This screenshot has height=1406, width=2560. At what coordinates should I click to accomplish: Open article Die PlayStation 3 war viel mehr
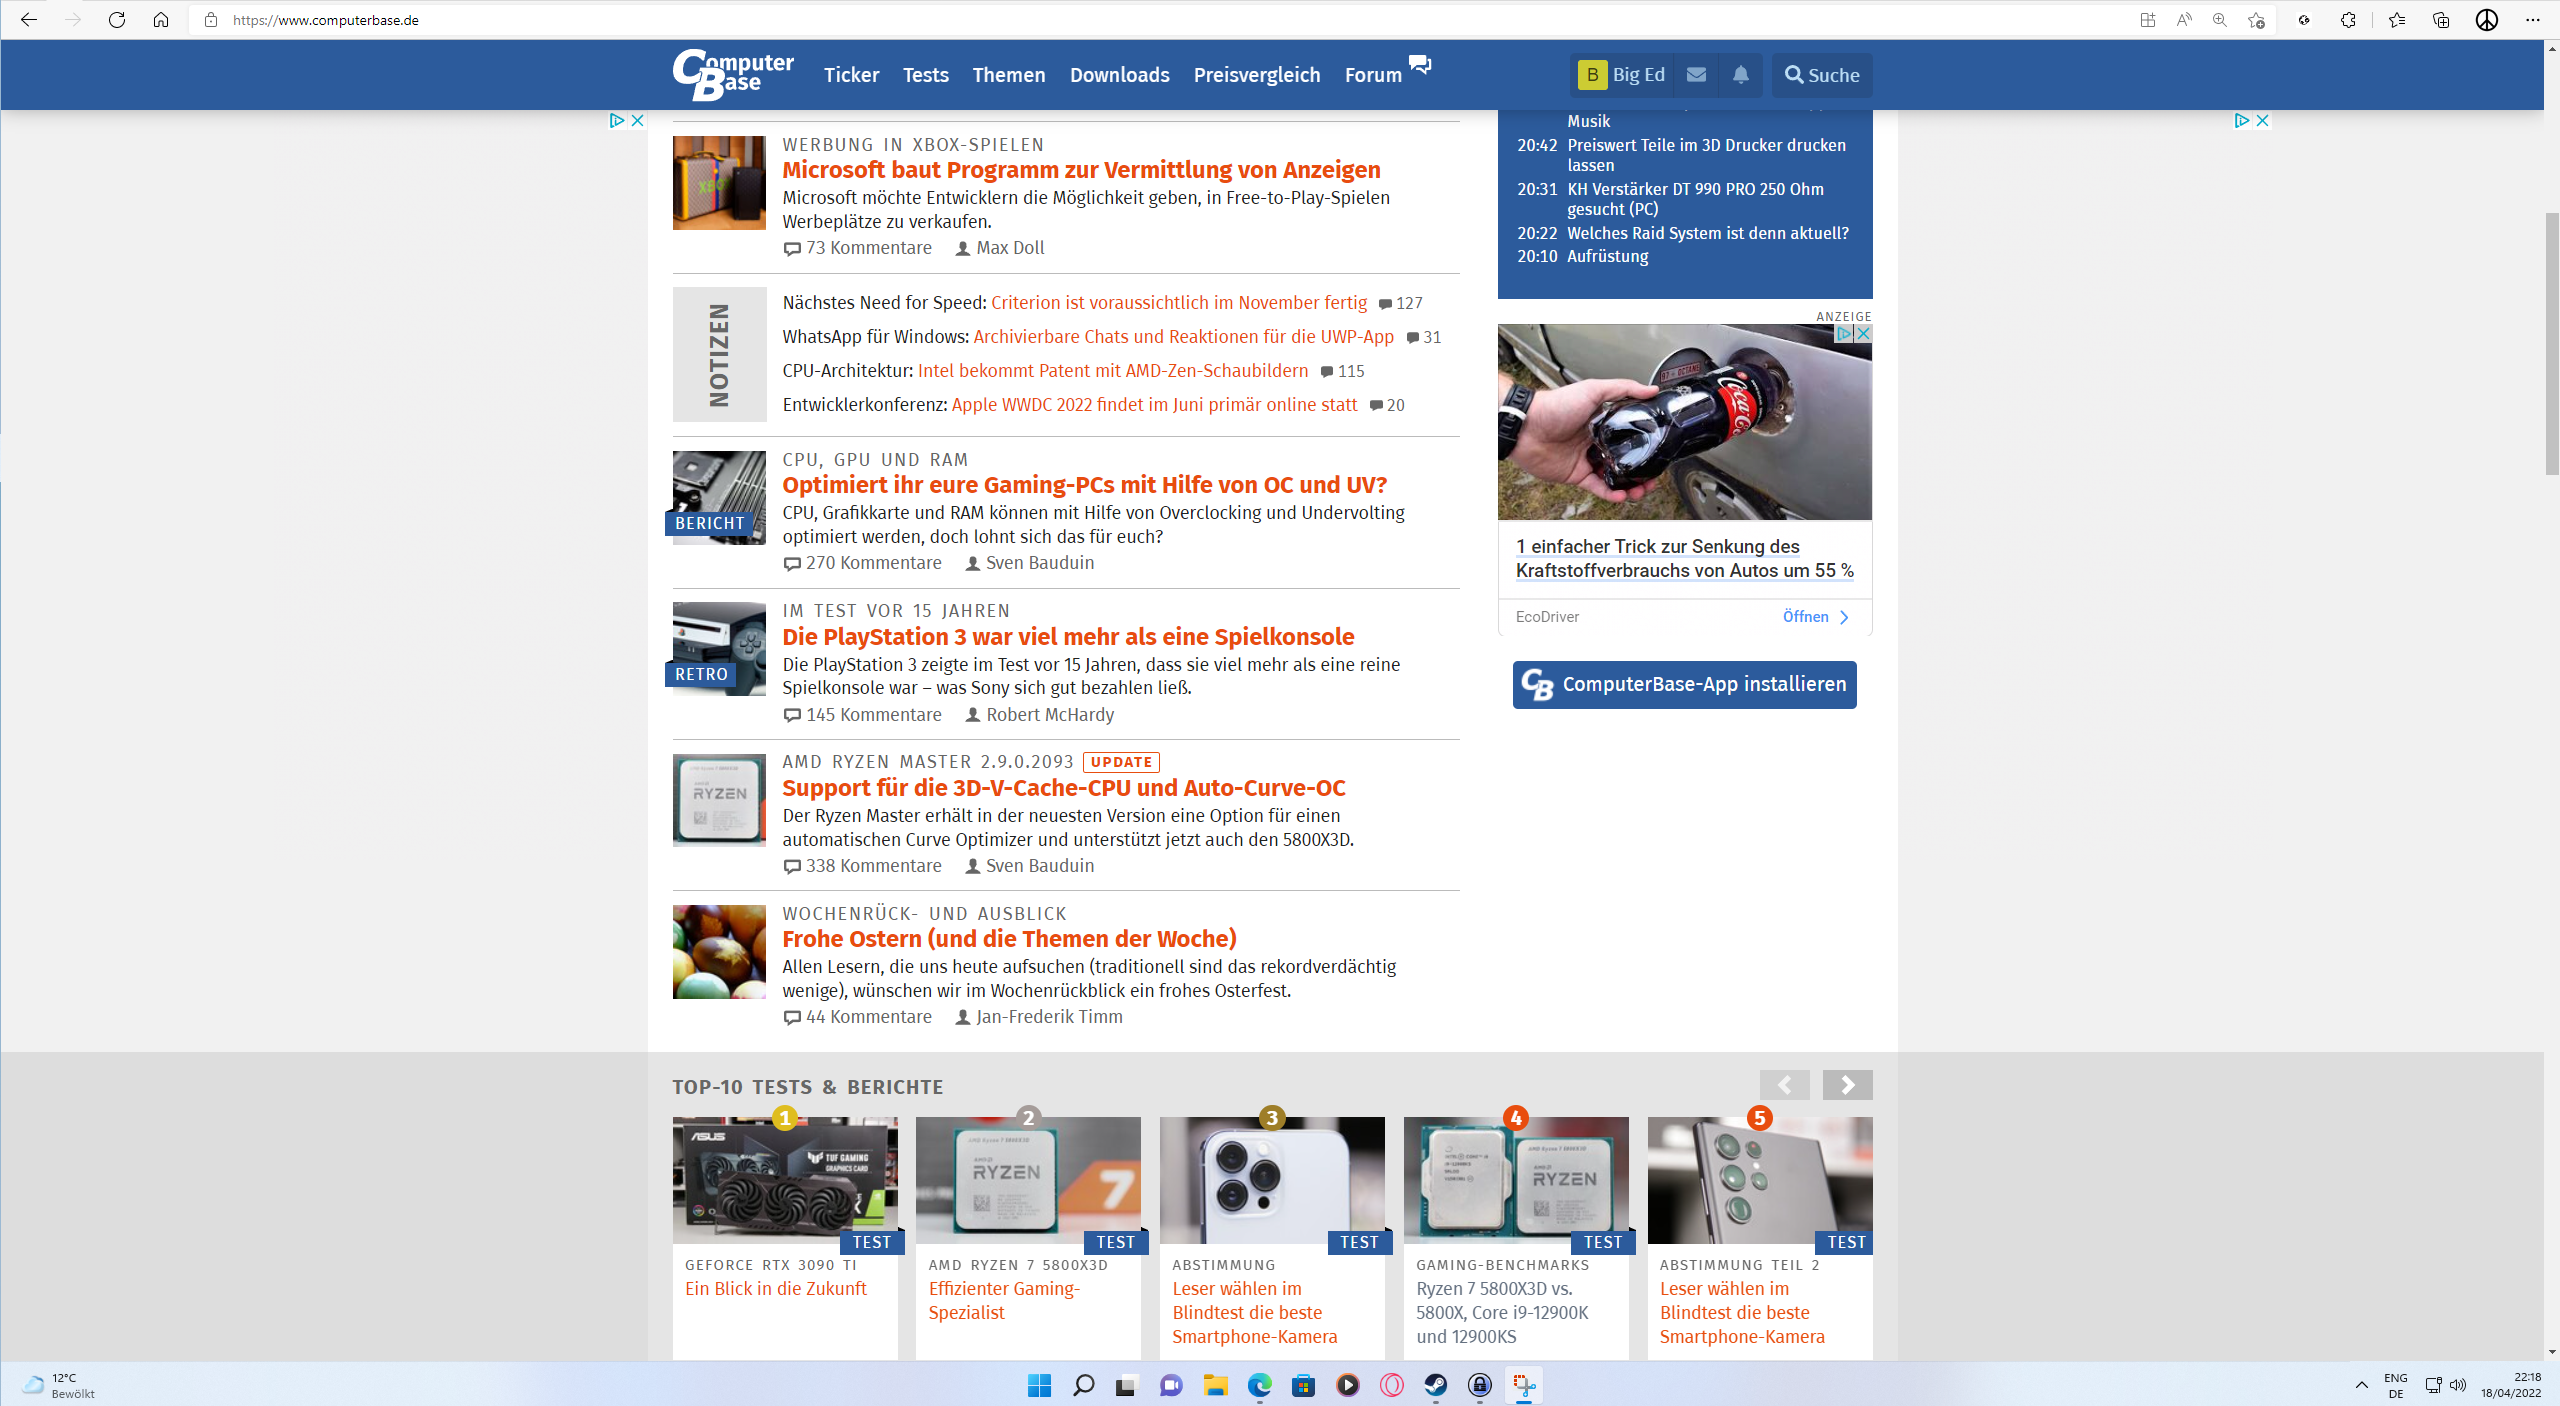[x=1067, y=636]
